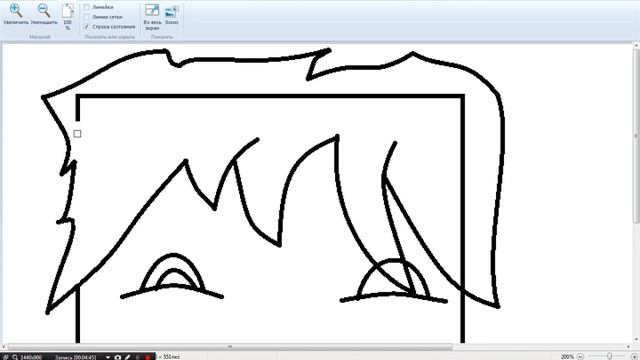Image resolution: width=640 pixels, height=360 pixels.
Task: Click the pencil draw icon in recorder bar
Action: pos(127,357)
